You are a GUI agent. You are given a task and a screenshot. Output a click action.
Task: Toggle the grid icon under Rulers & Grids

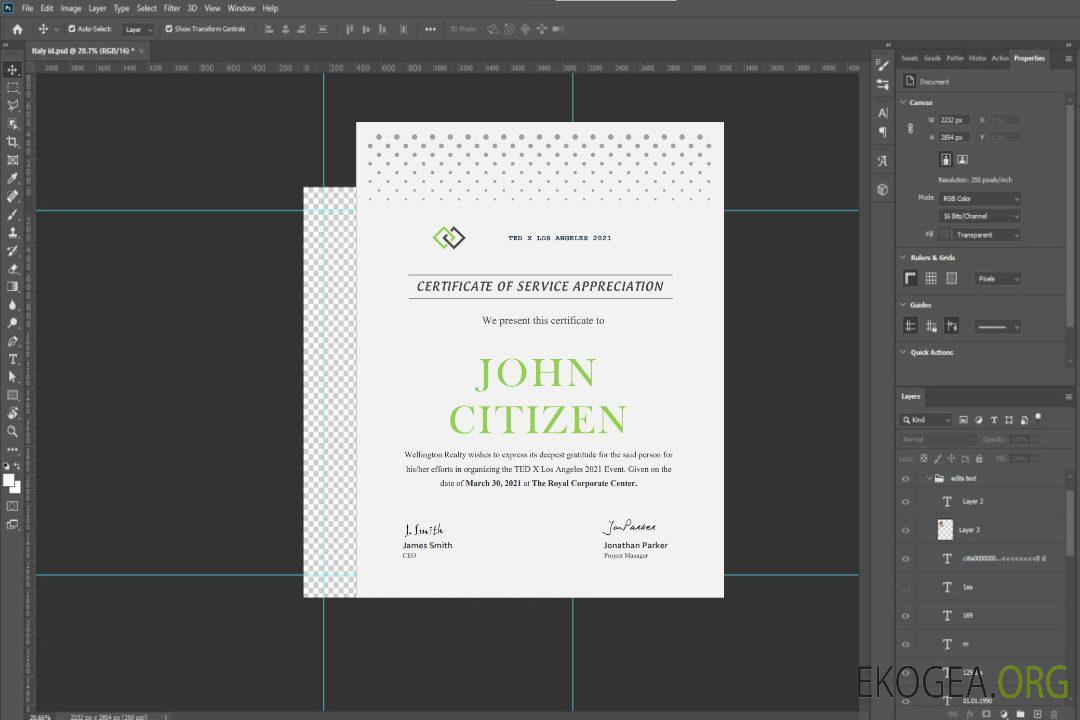click(931, 279)
